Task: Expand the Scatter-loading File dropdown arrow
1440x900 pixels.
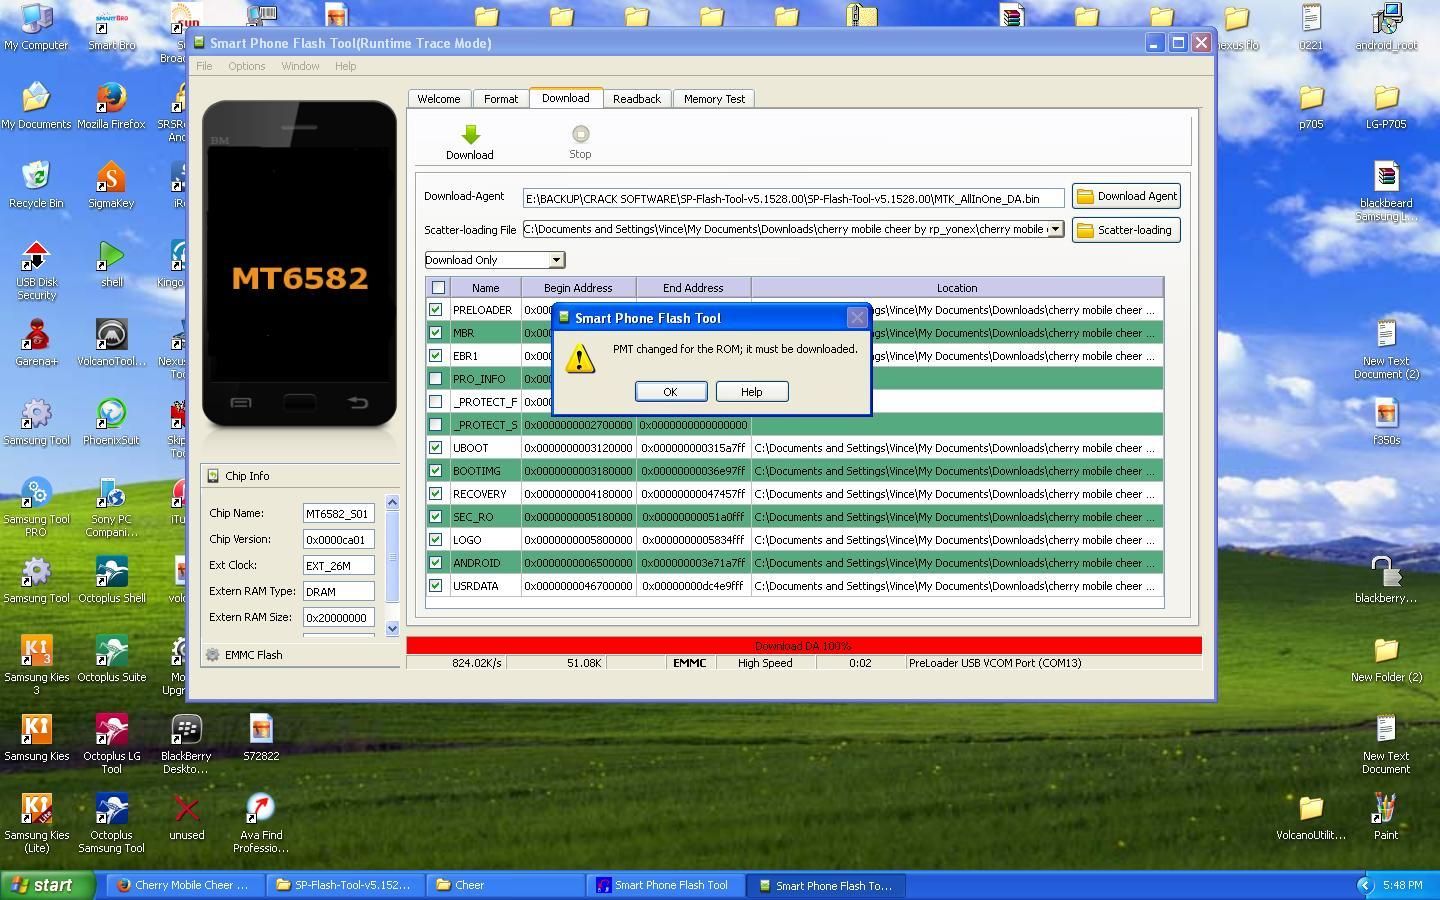Action: point(1055,229)
